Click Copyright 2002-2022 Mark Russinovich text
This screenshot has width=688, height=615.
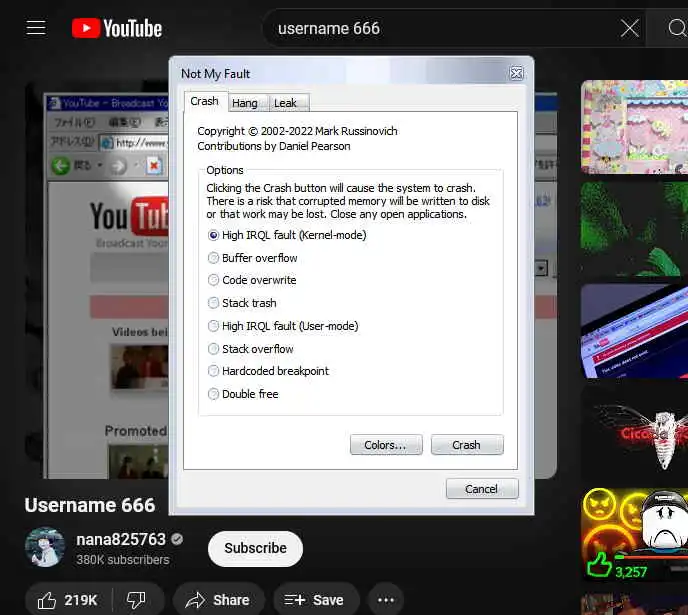(297, 131)
